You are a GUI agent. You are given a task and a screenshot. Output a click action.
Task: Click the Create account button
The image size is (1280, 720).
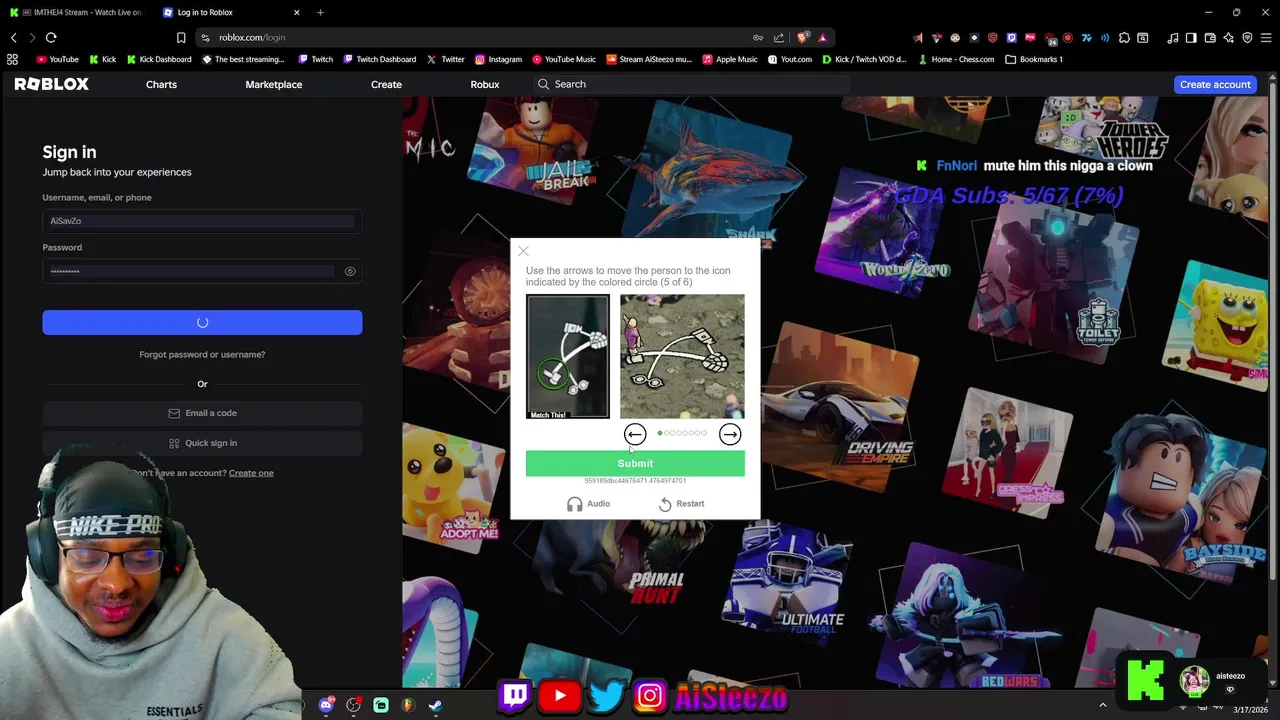point(1215,84)
